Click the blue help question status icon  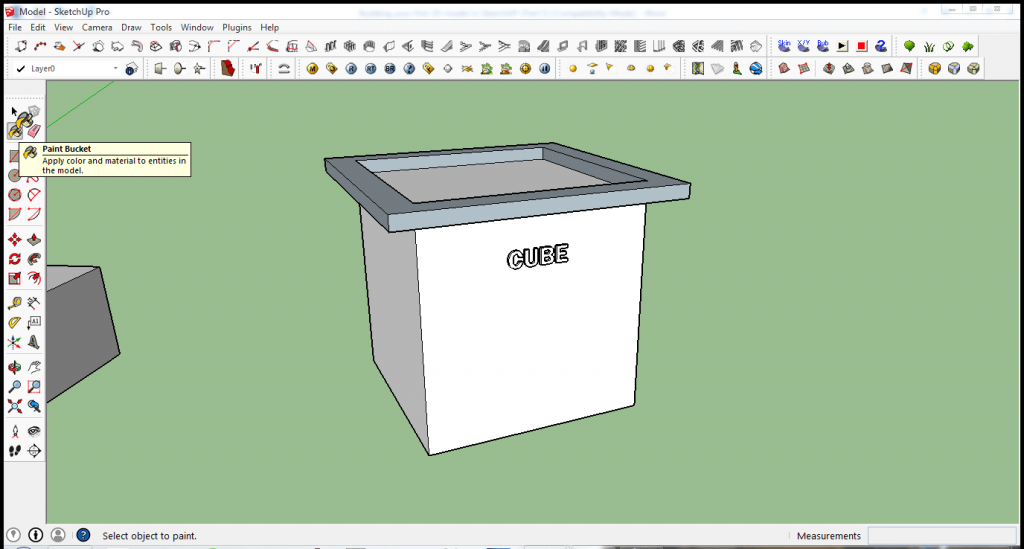(x=83, y=535)
